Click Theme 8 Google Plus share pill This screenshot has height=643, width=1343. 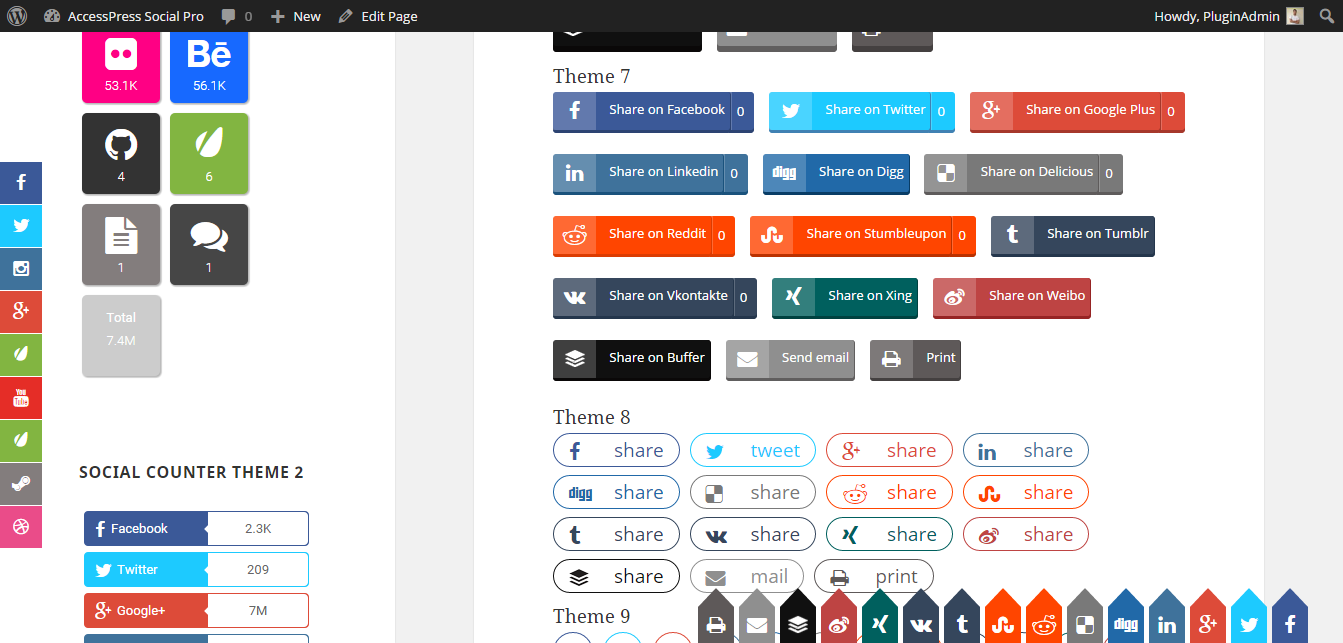point(889,450)
